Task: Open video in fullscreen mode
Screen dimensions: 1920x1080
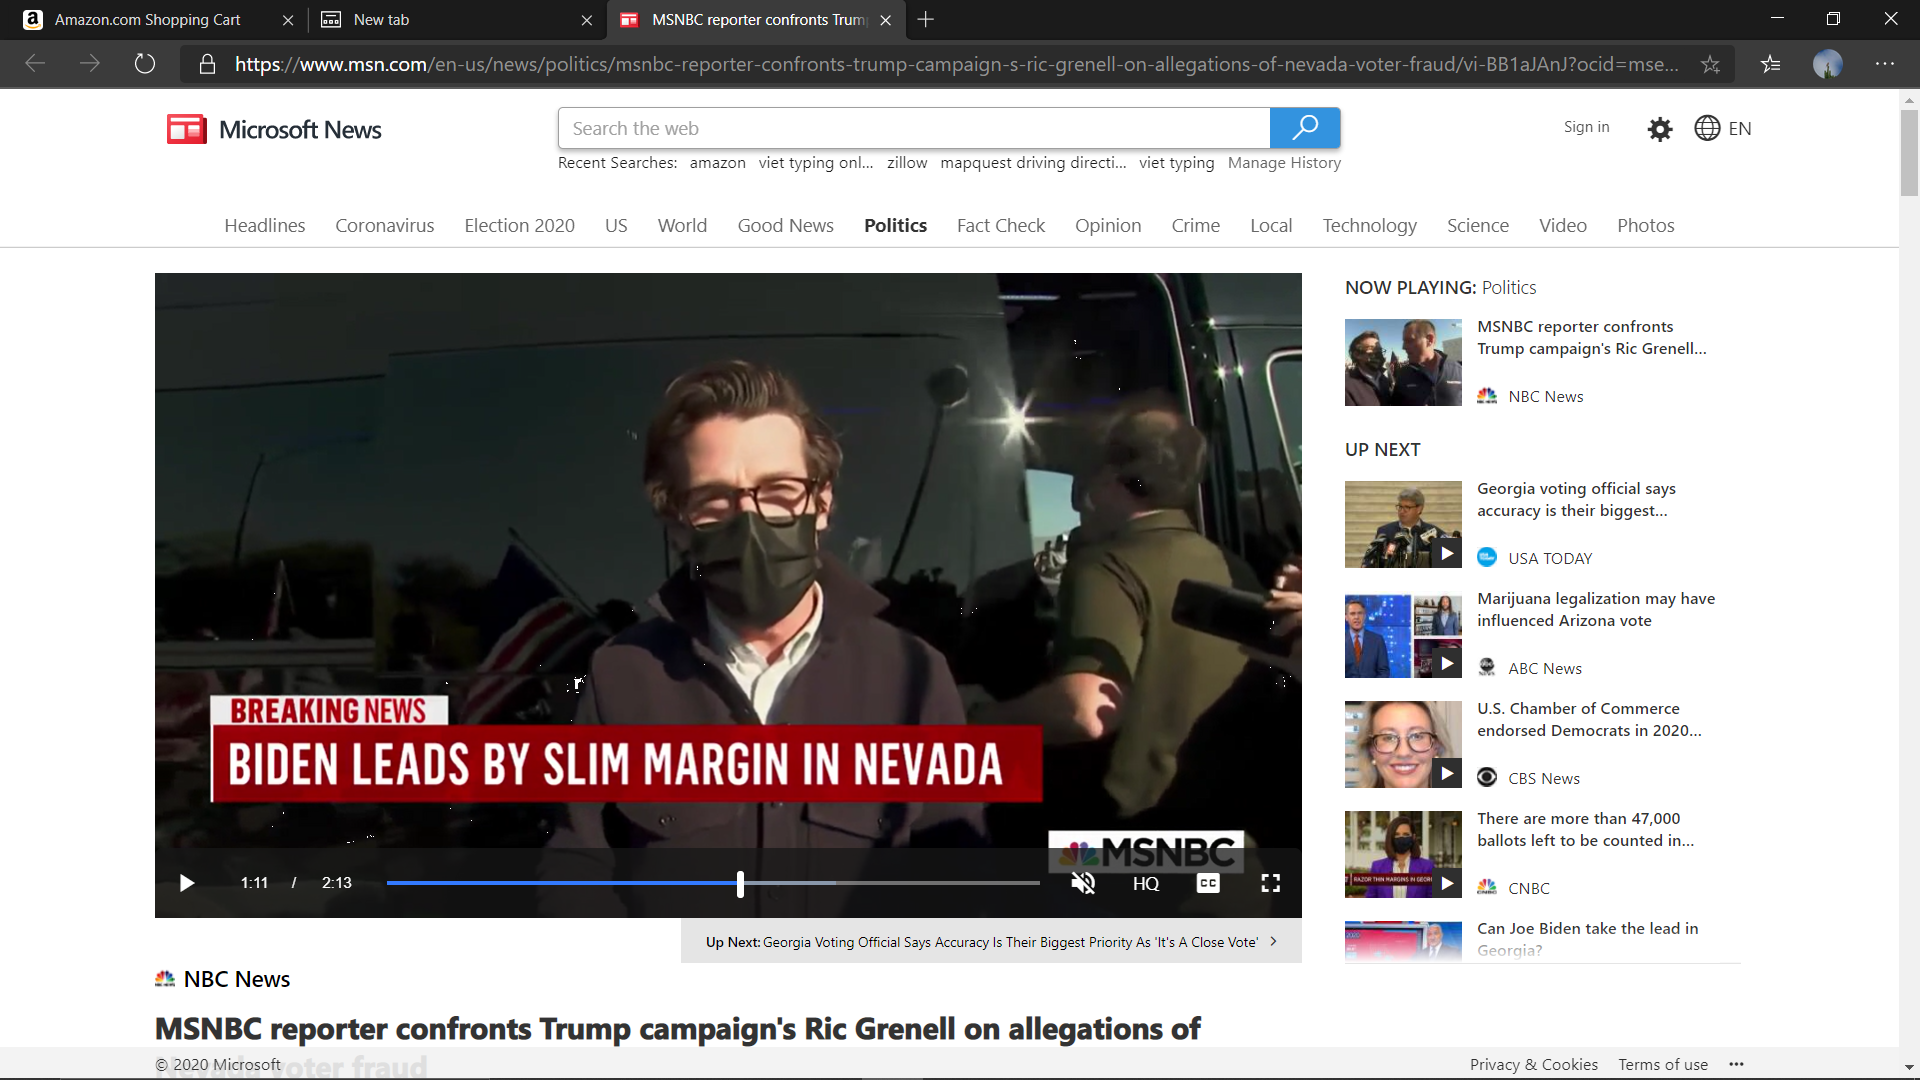Action: pos(1270,883)
